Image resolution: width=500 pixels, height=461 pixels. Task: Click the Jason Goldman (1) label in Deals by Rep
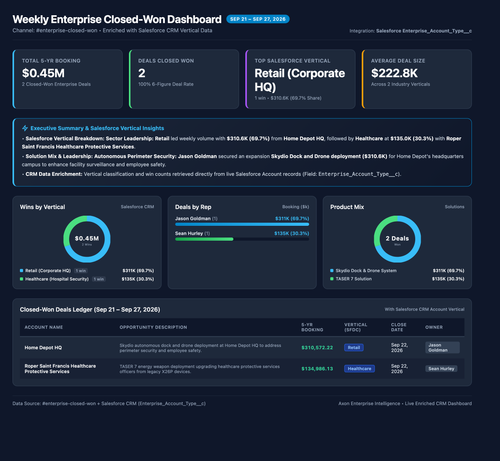pos(196,219)
